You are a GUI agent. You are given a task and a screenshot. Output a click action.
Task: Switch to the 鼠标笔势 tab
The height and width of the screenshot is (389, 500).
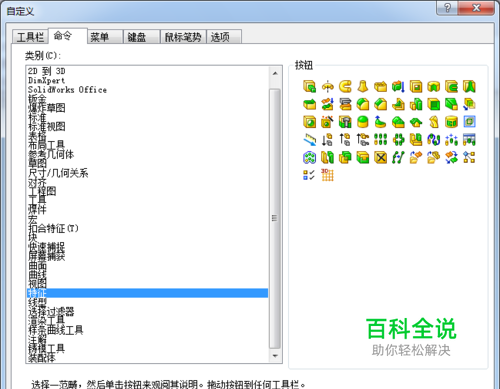coord(183,37)
